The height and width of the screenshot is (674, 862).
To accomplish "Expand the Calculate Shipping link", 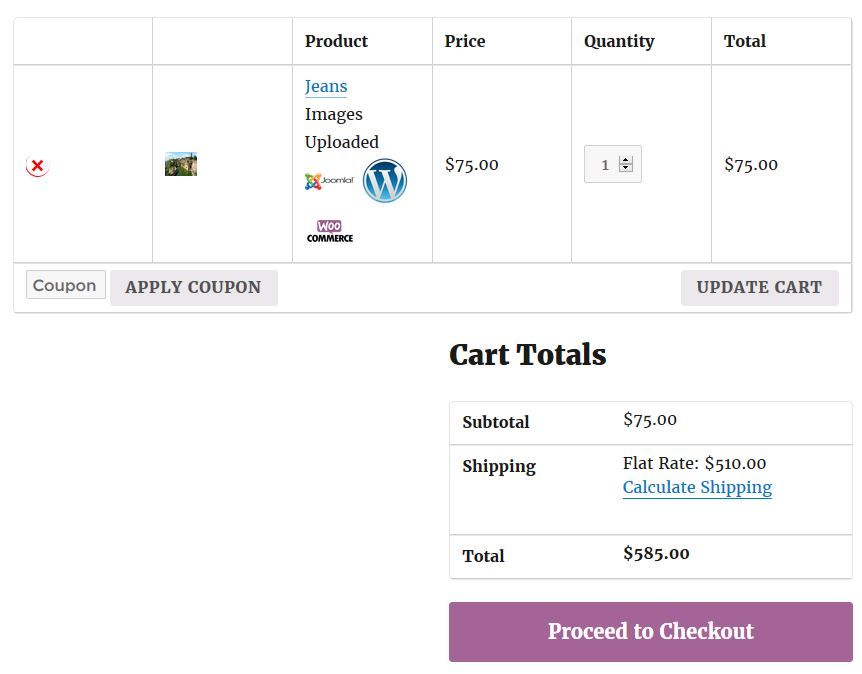I will pyautogui.click(x=697, y=487).
